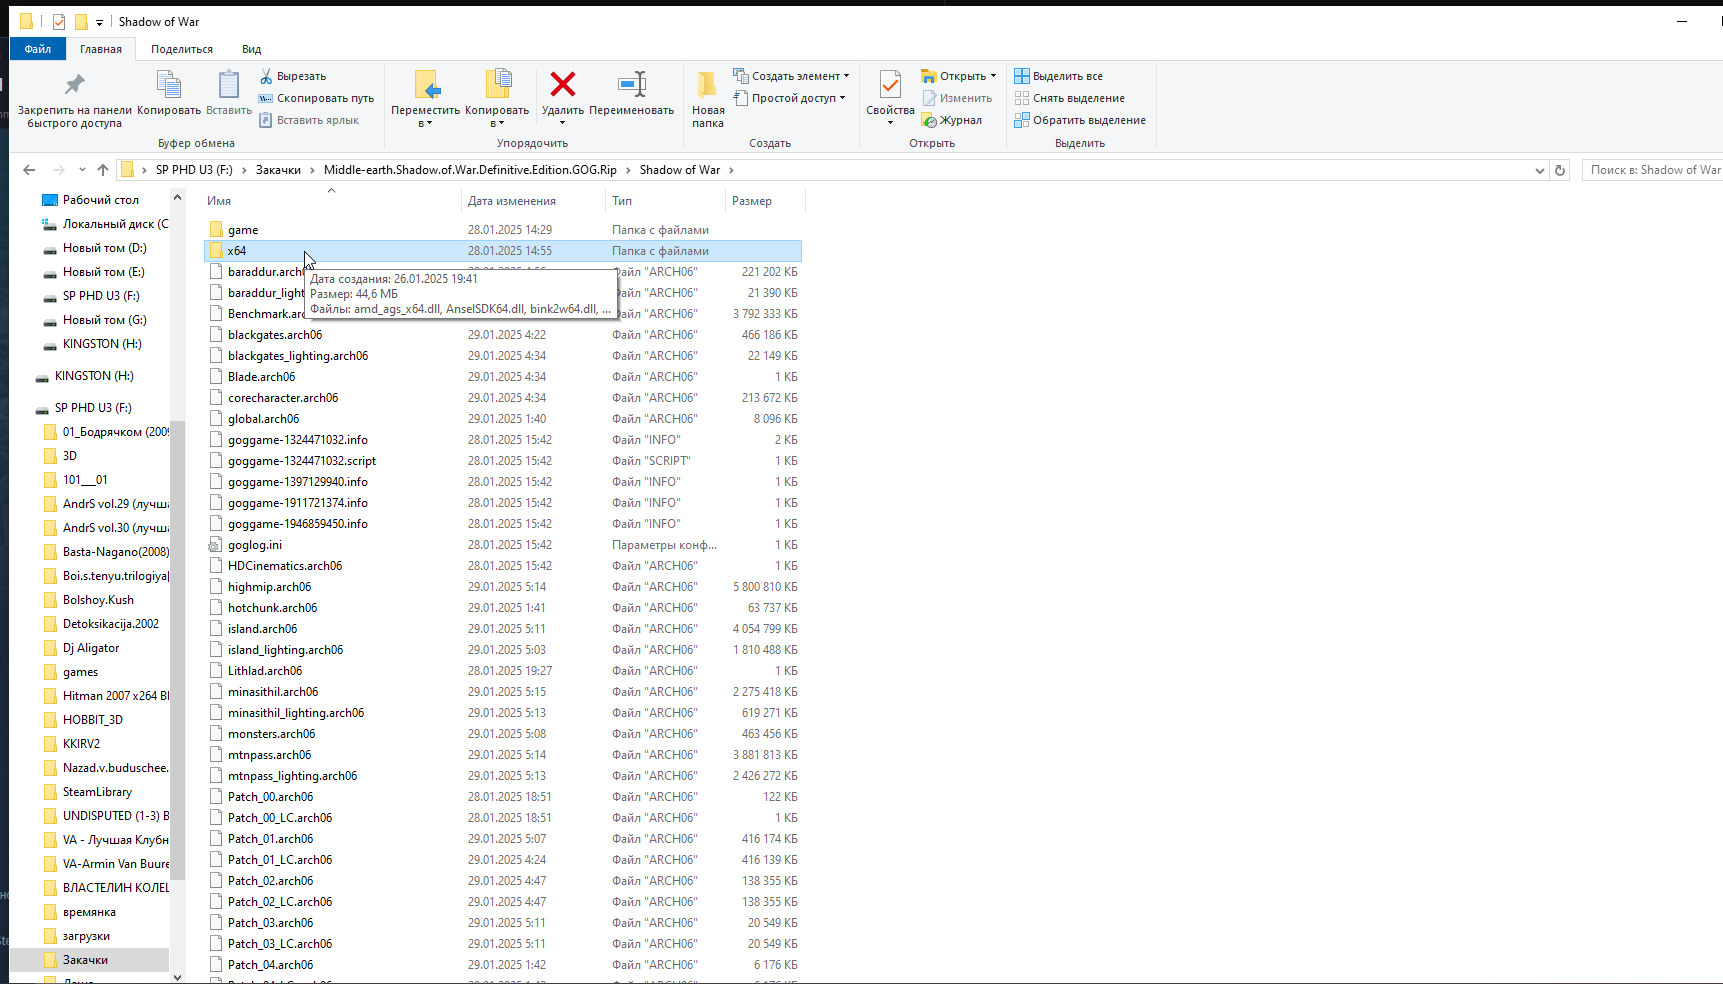This screenshot has height=984, width=1723.
Task: Expand chevron after Shadow of War breadcrumb
Action: tap(731, 170)
